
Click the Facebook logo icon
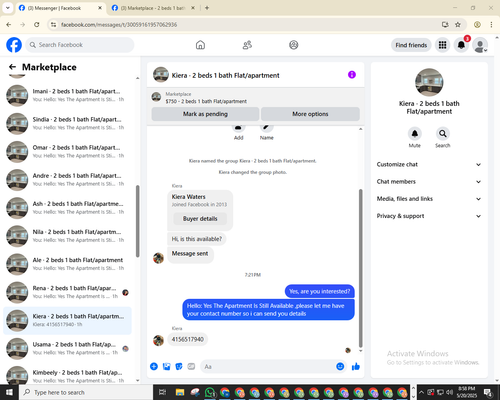(14, 45)
